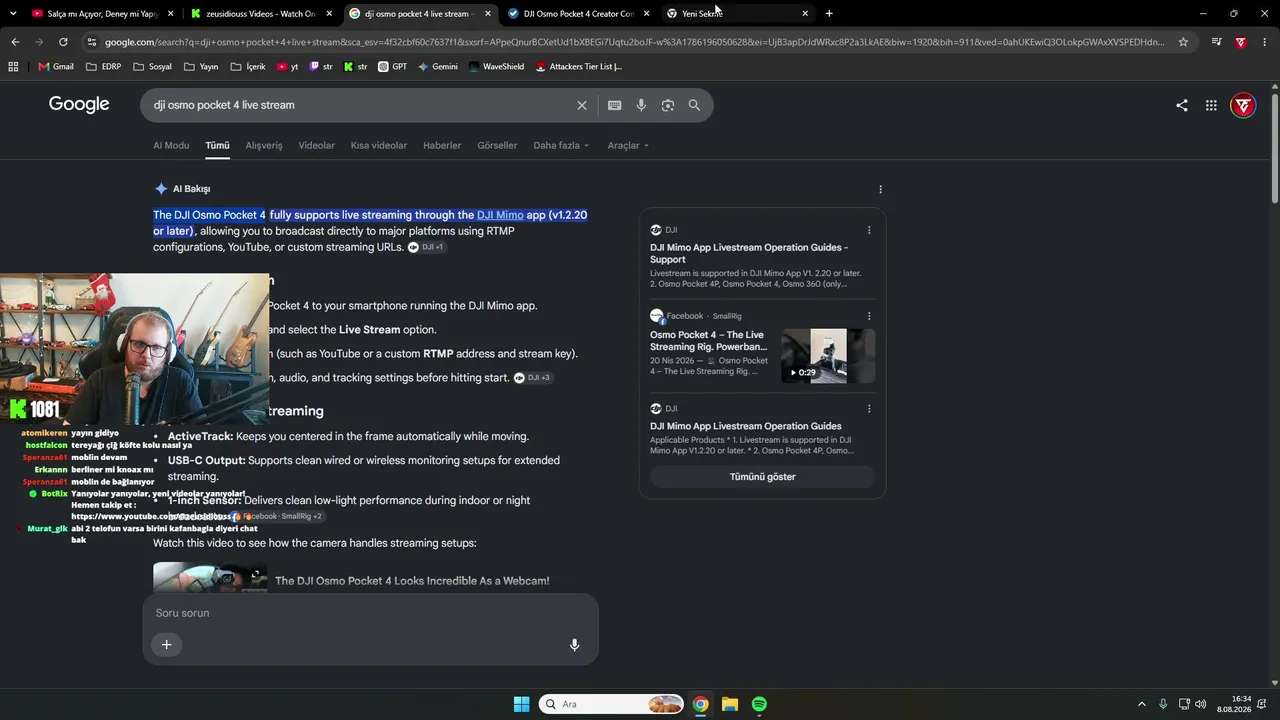Expand the İçerik bookmark folder
The height and width of the screenshot is (720, 1280).
click(248, 67)
